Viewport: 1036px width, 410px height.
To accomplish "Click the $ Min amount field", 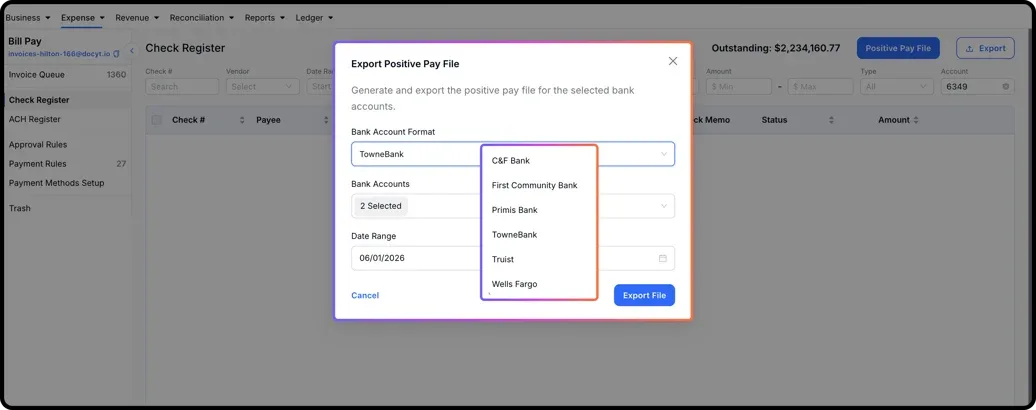I will pyautogui.click(x=739, y=86).
